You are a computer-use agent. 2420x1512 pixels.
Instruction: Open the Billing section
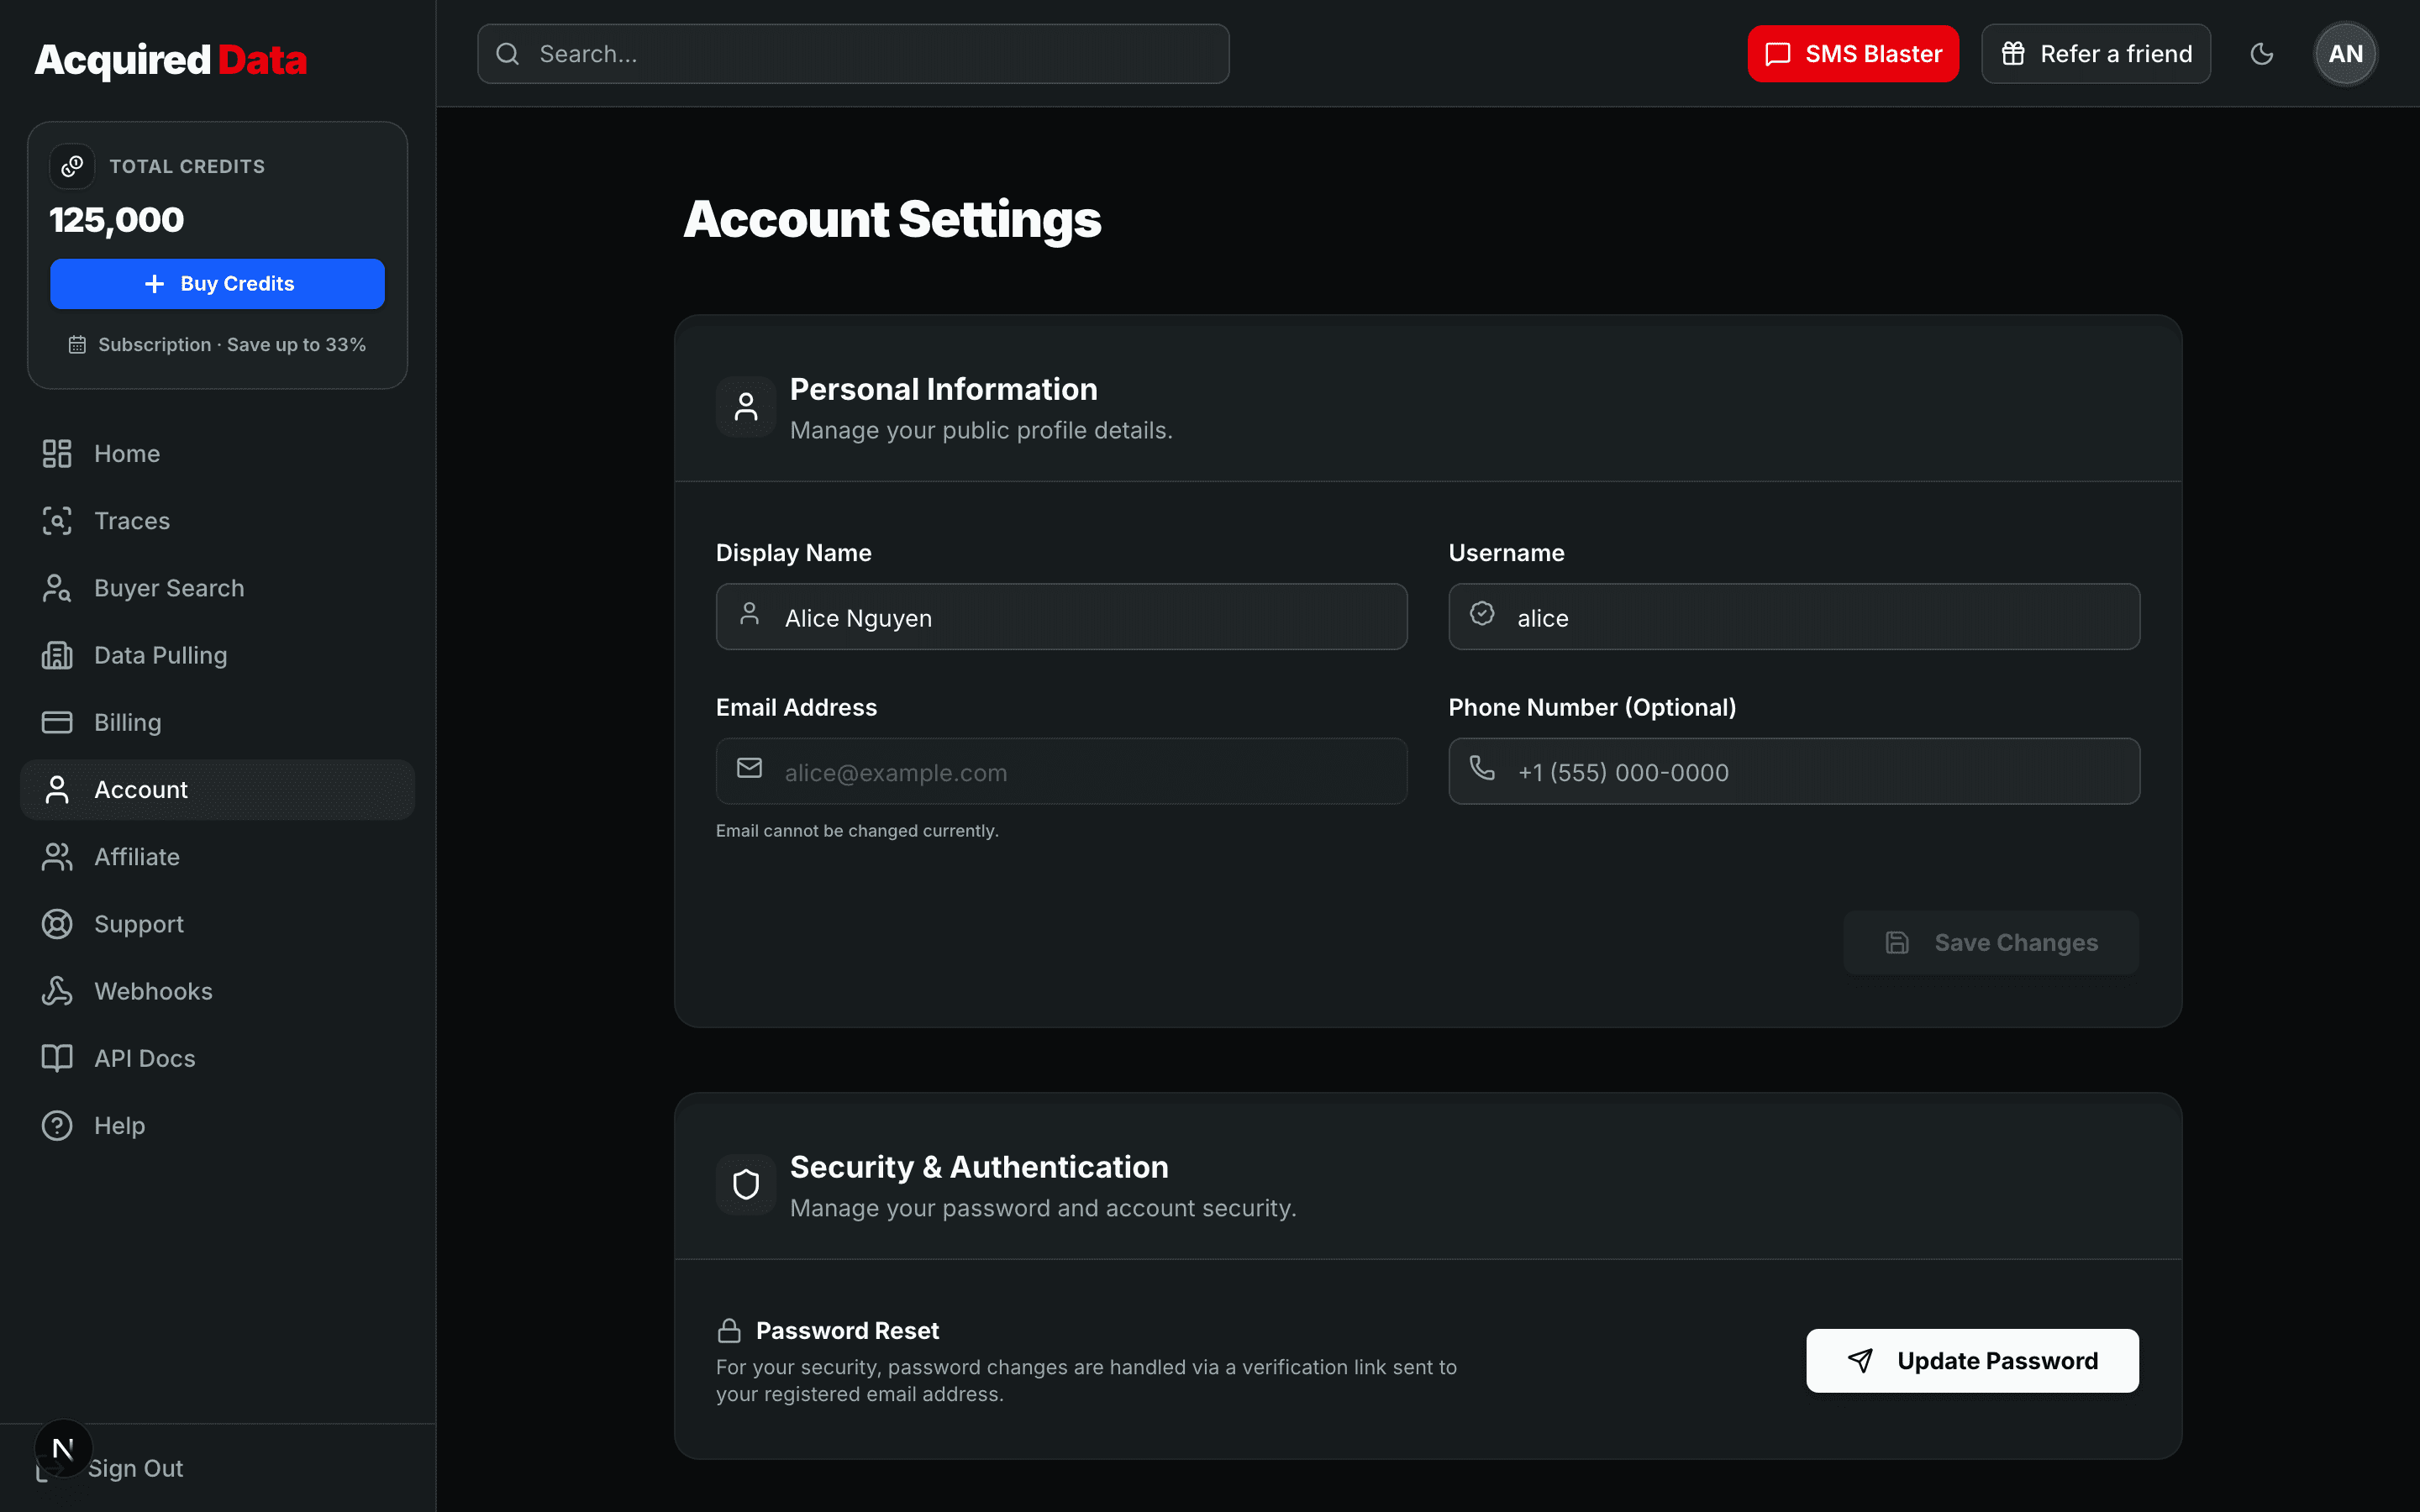pyautogui.click(x=217, y=722)
